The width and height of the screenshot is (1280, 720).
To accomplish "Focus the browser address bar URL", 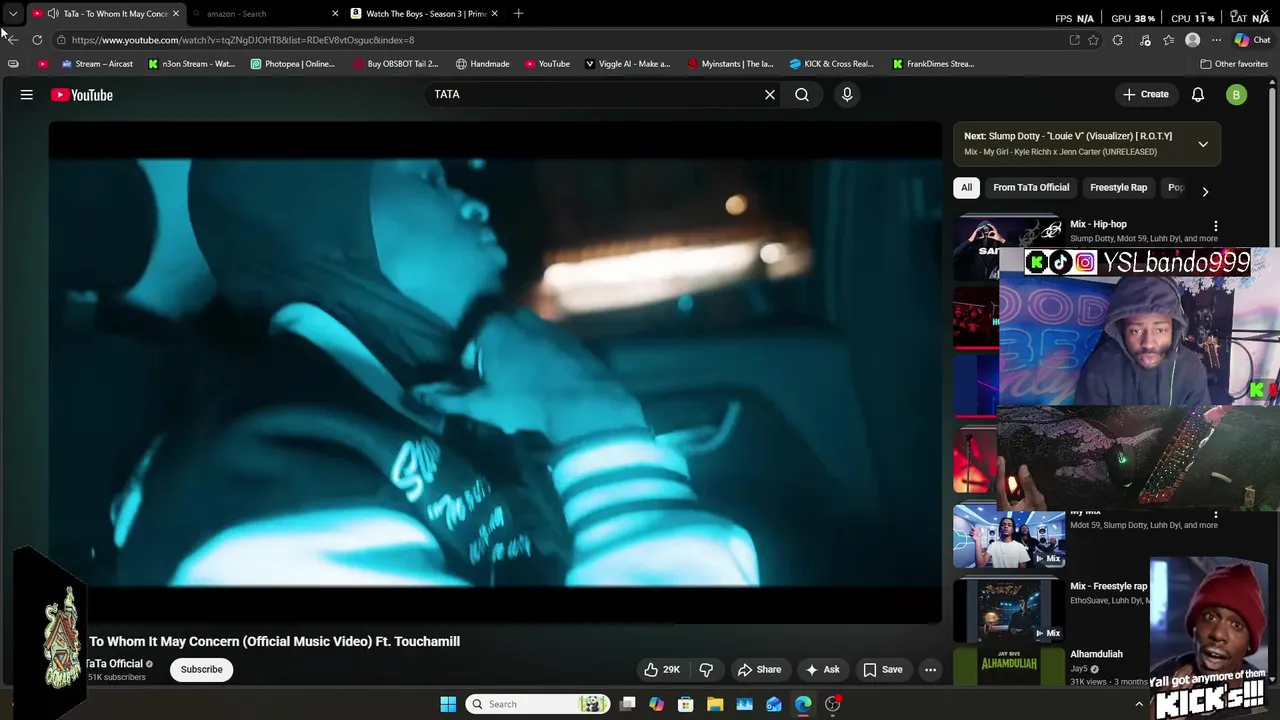I will coord(243,40).
